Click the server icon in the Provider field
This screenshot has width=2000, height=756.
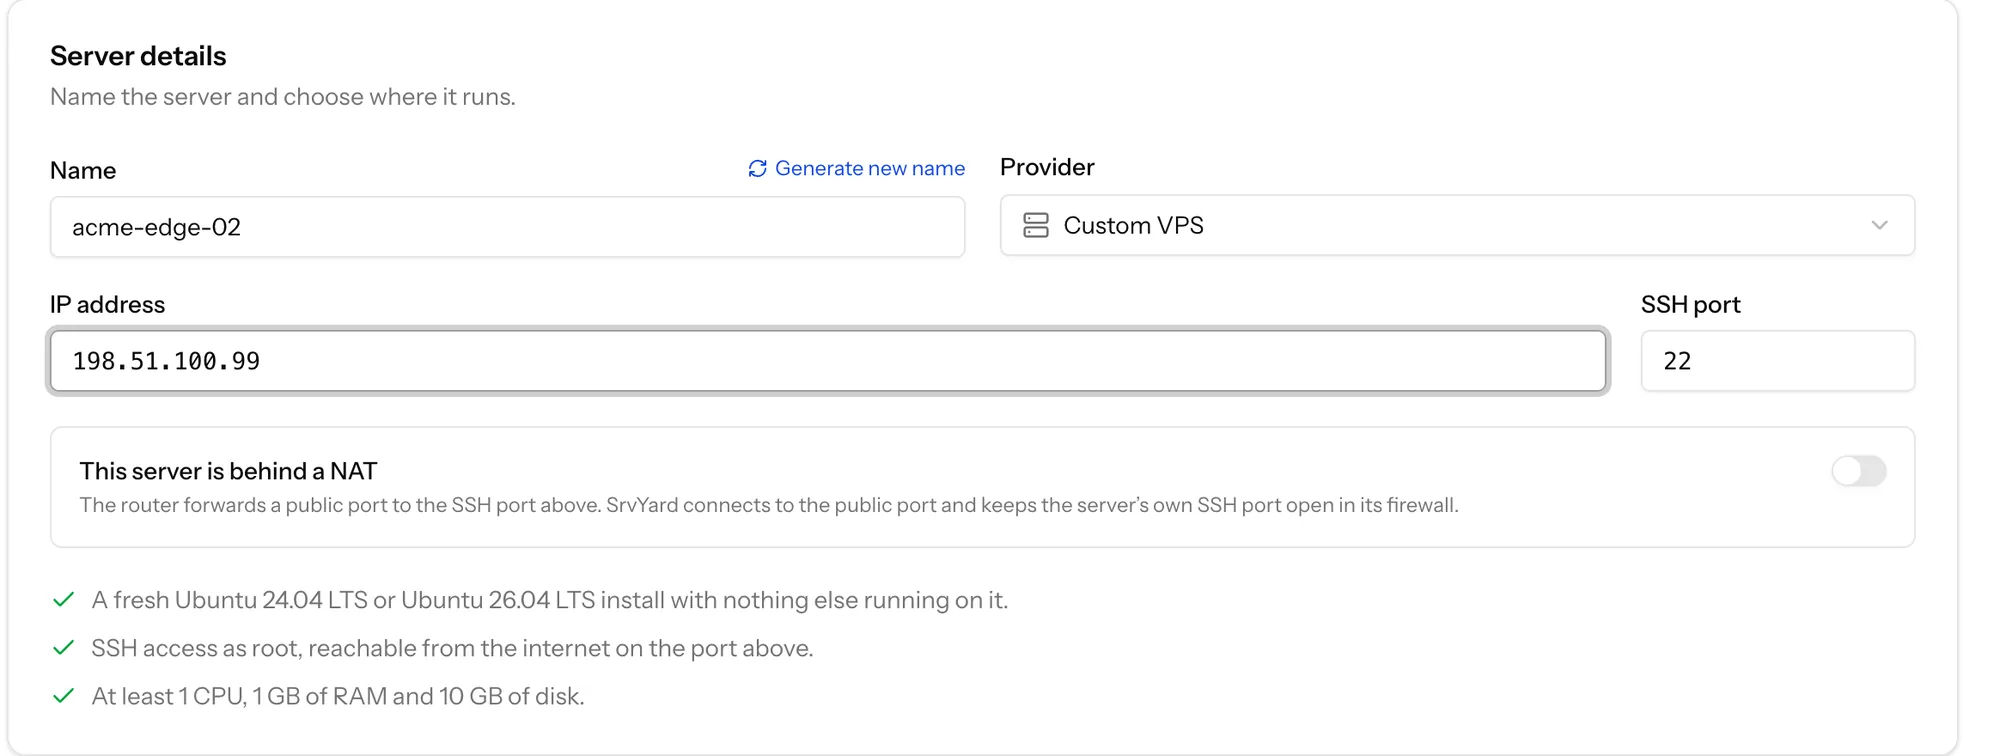tap(1036, 225)
